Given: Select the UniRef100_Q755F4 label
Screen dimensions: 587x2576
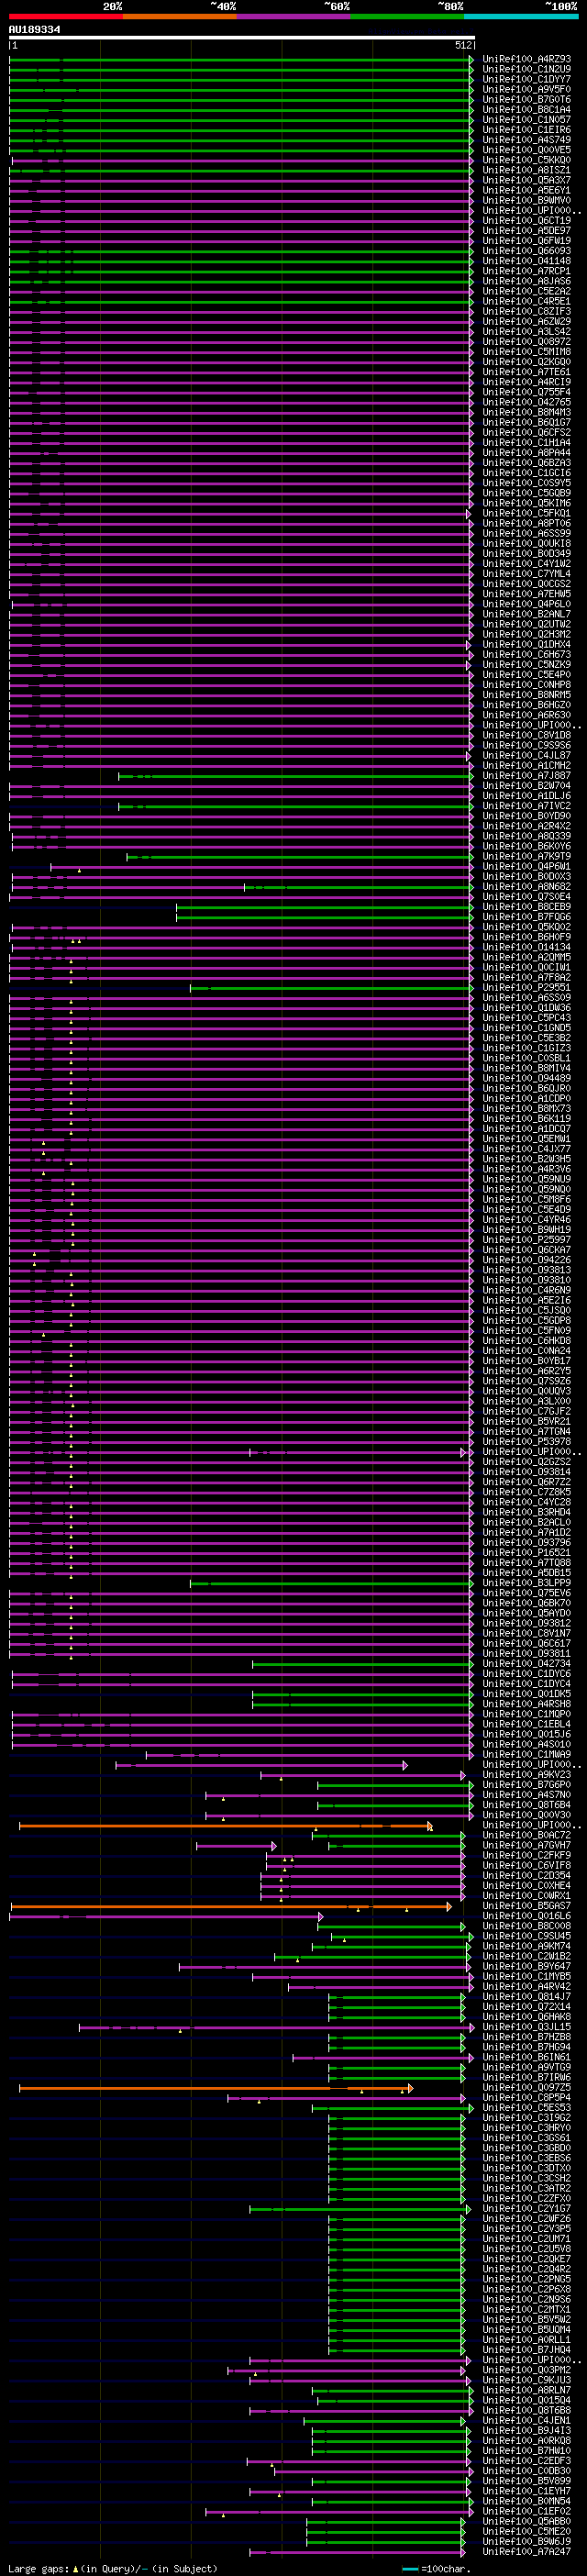Looking at the screenshot, I should (527, 392).
